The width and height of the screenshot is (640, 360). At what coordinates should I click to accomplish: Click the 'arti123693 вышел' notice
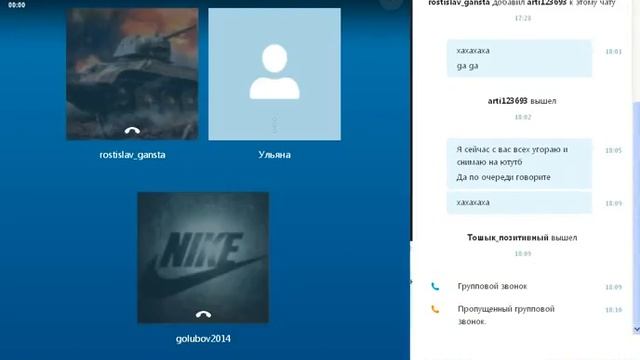pos(522,101)
